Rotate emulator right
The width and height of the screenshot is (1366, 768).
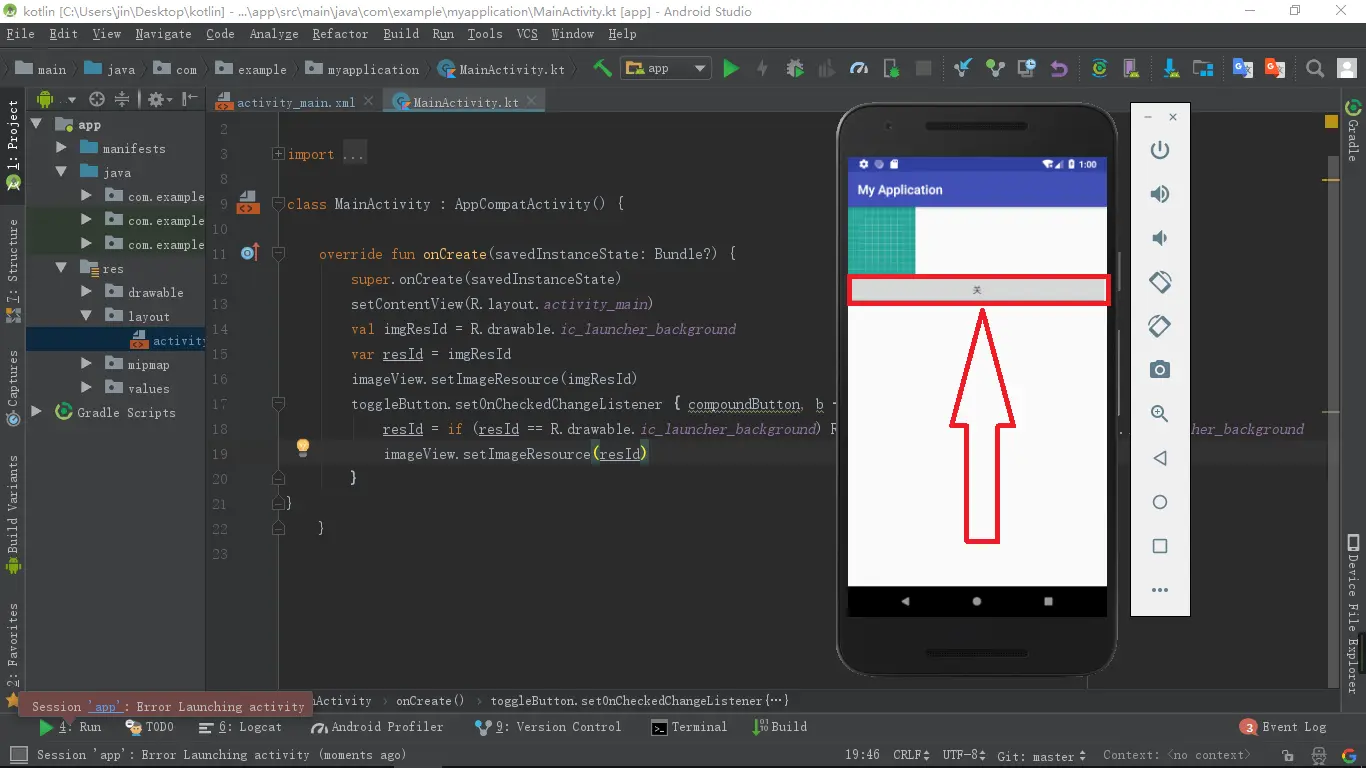[x=1160, y=326]
